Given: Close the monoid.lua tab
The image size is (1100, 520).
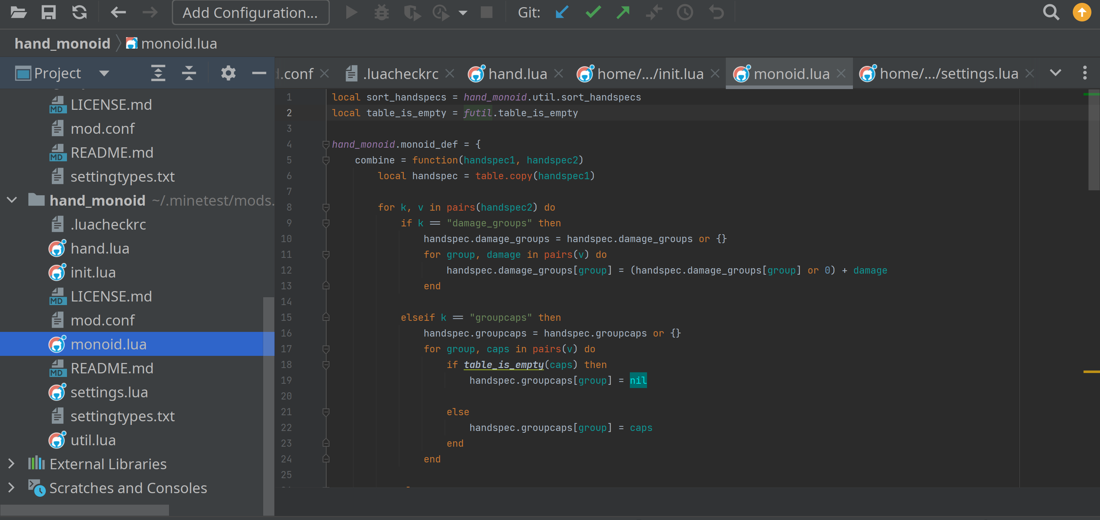Looking at the screenshot, I should click(x=841, y=74).
